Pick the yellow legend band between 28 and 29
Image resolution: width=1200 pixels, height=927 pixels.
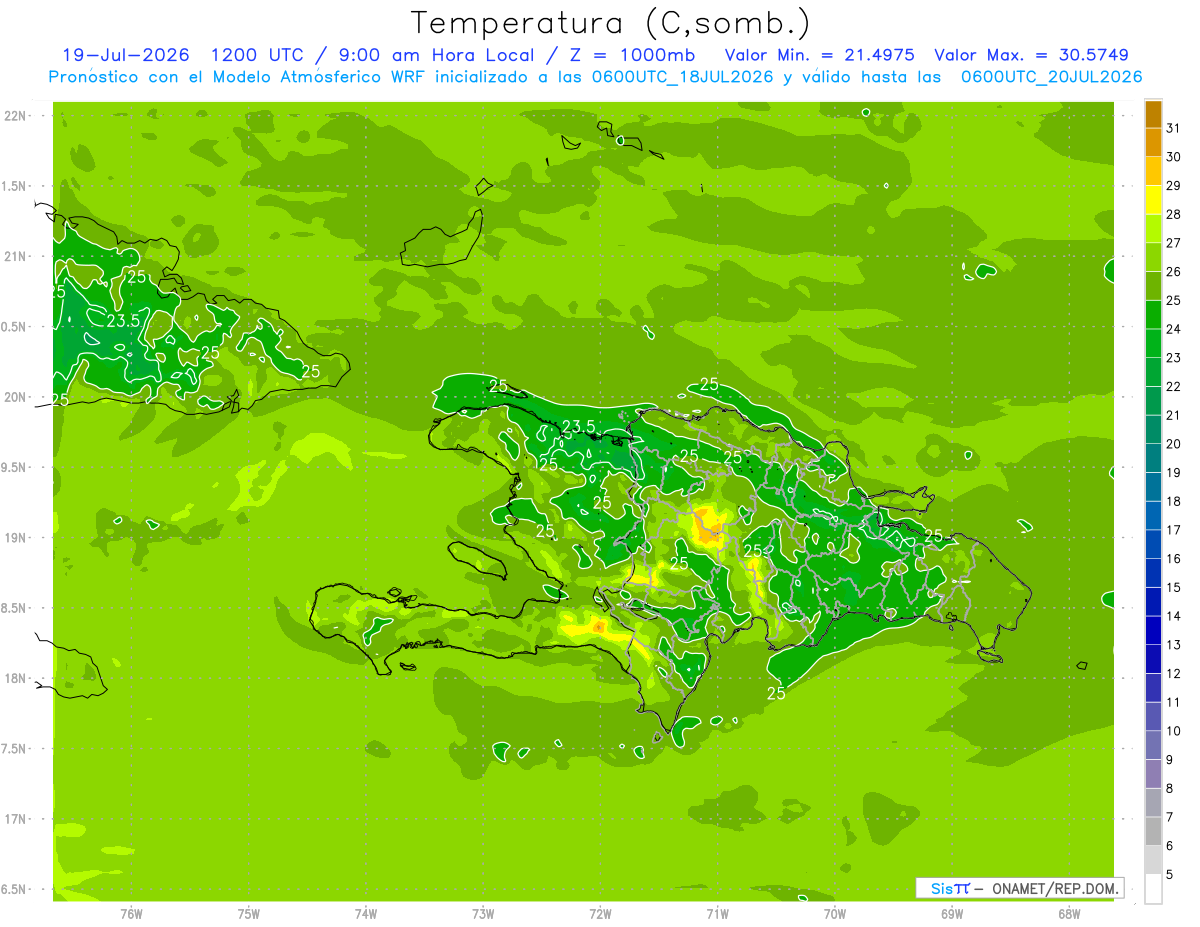pos(1153,200)
